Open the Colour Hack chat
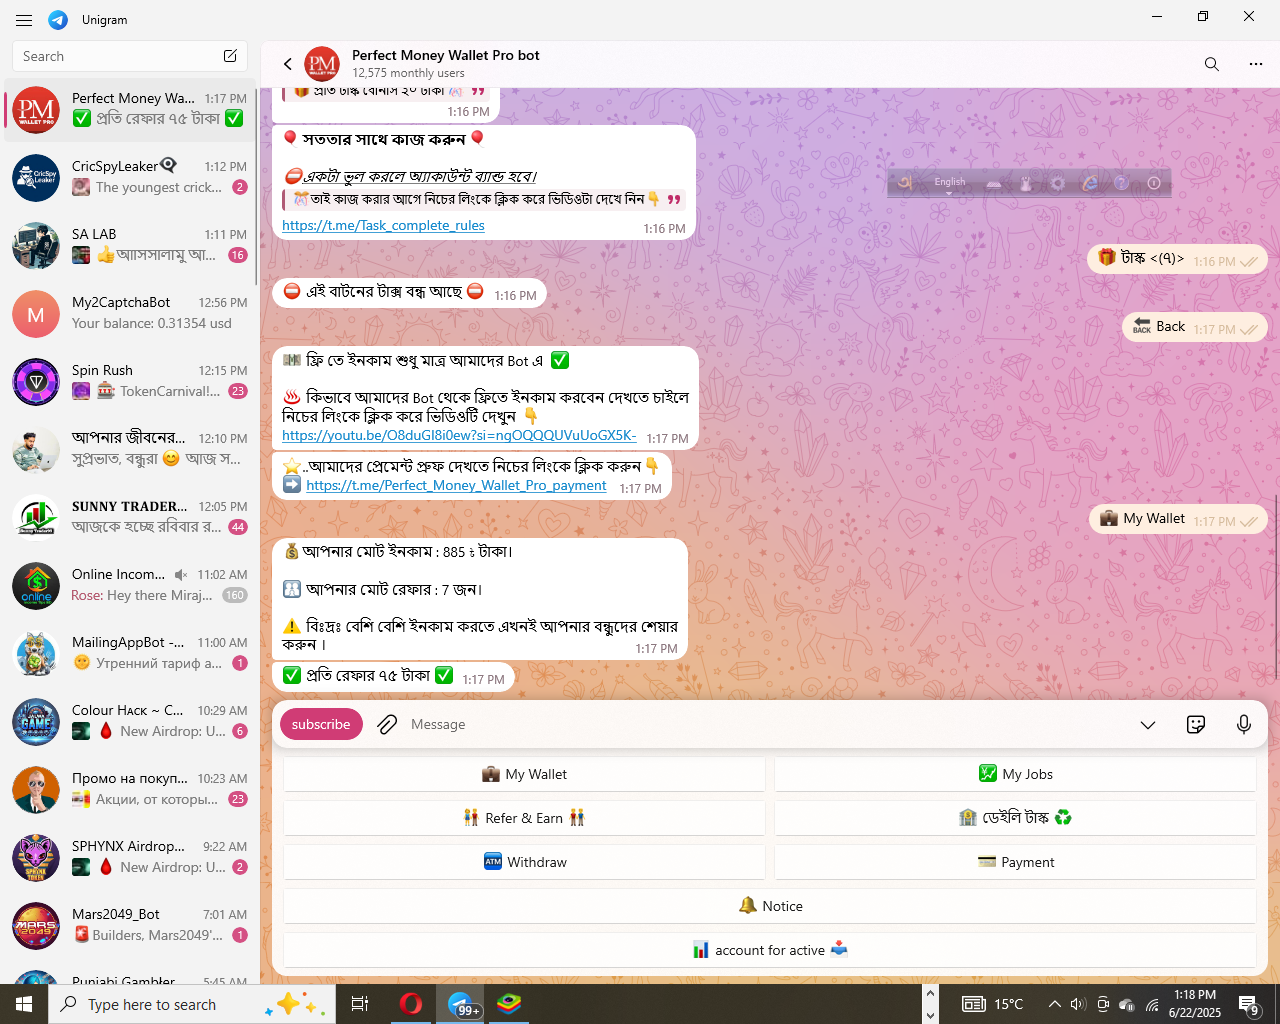The image size is (1280, 1024). (x=129, y=722)
